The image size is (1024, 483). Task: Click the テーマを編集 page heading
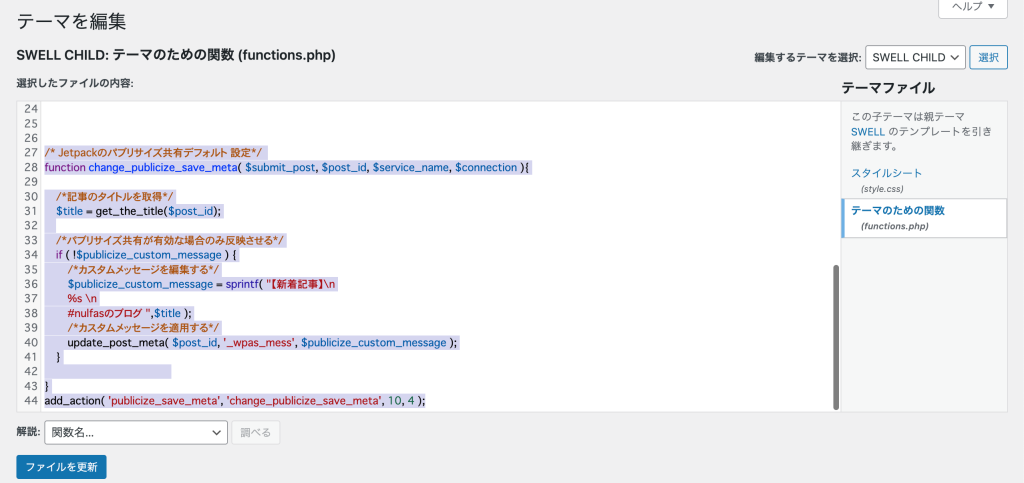pyautogui.click(x=71, y=22)
